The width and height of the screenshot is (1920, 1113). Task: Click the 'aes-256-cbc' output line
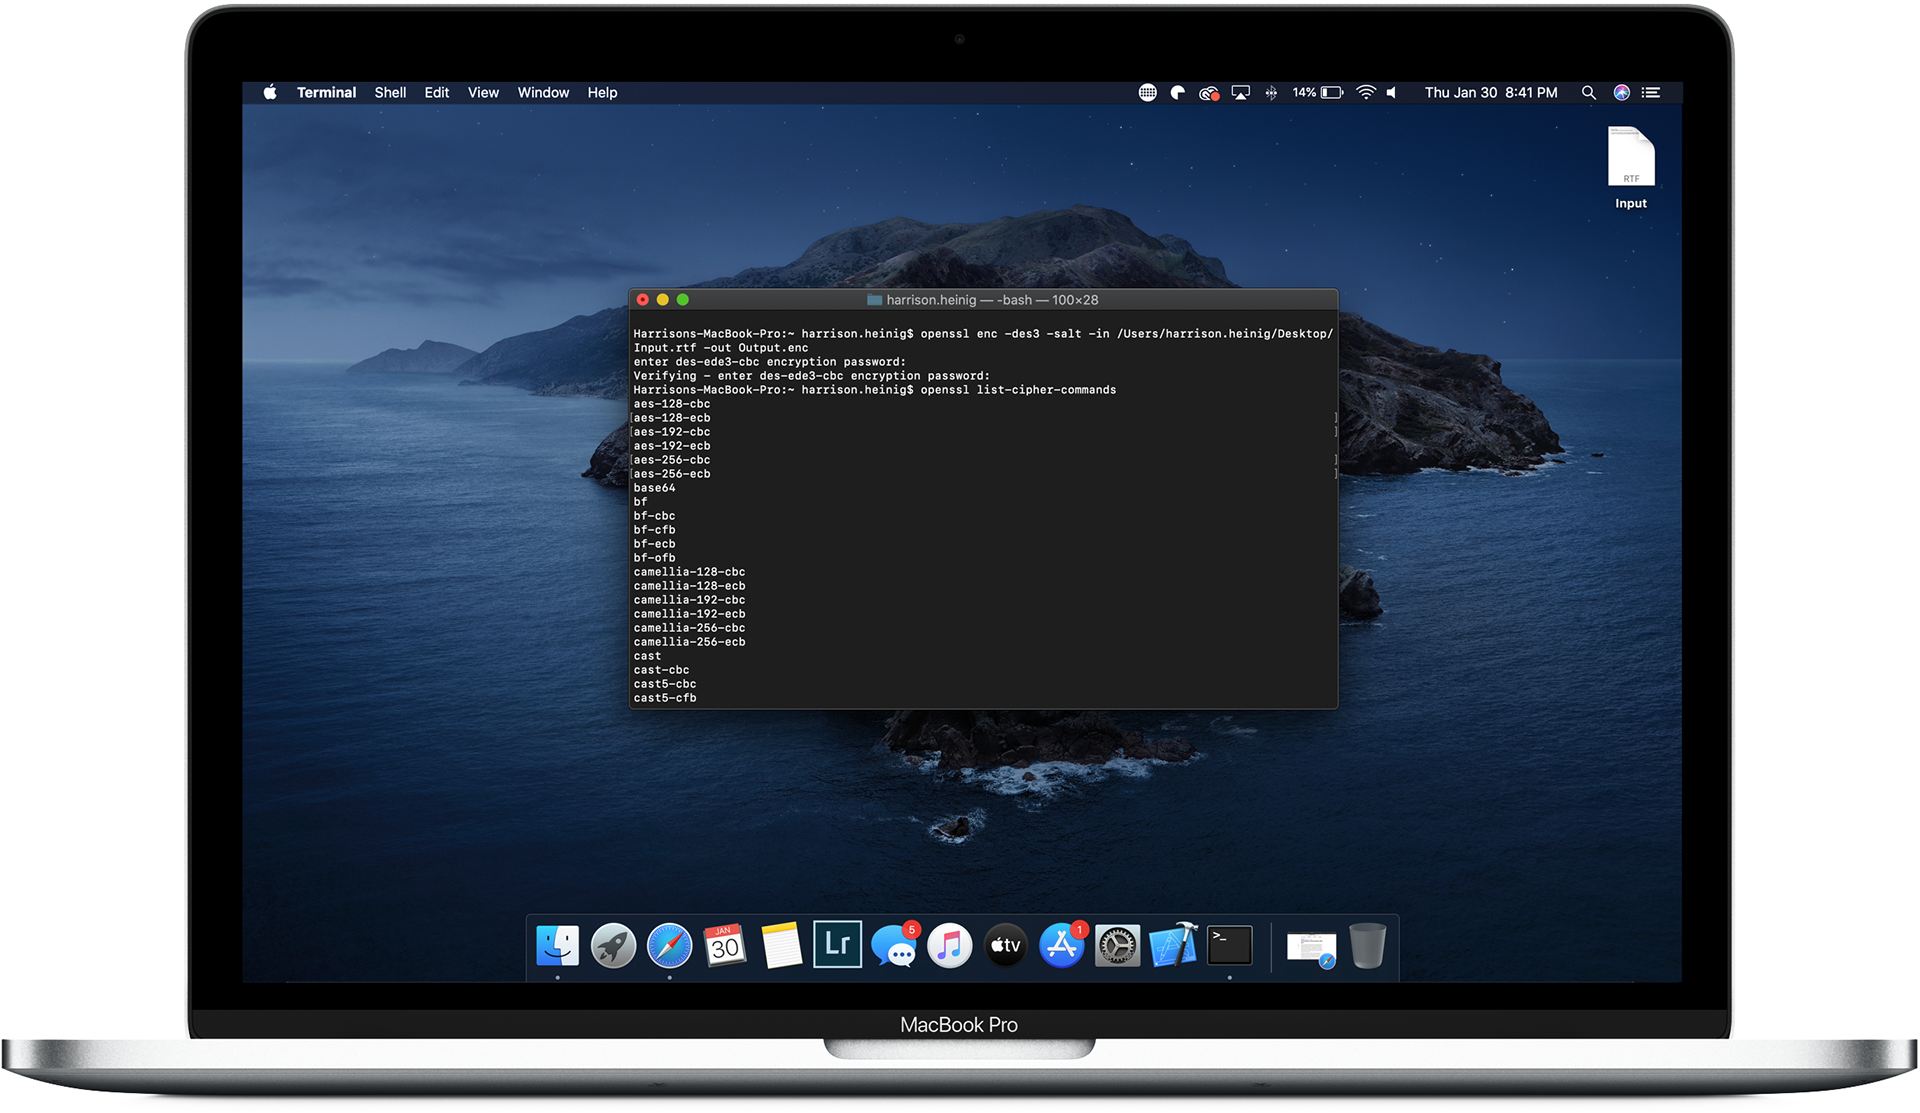pyautogui.click(x=672, y=460)
